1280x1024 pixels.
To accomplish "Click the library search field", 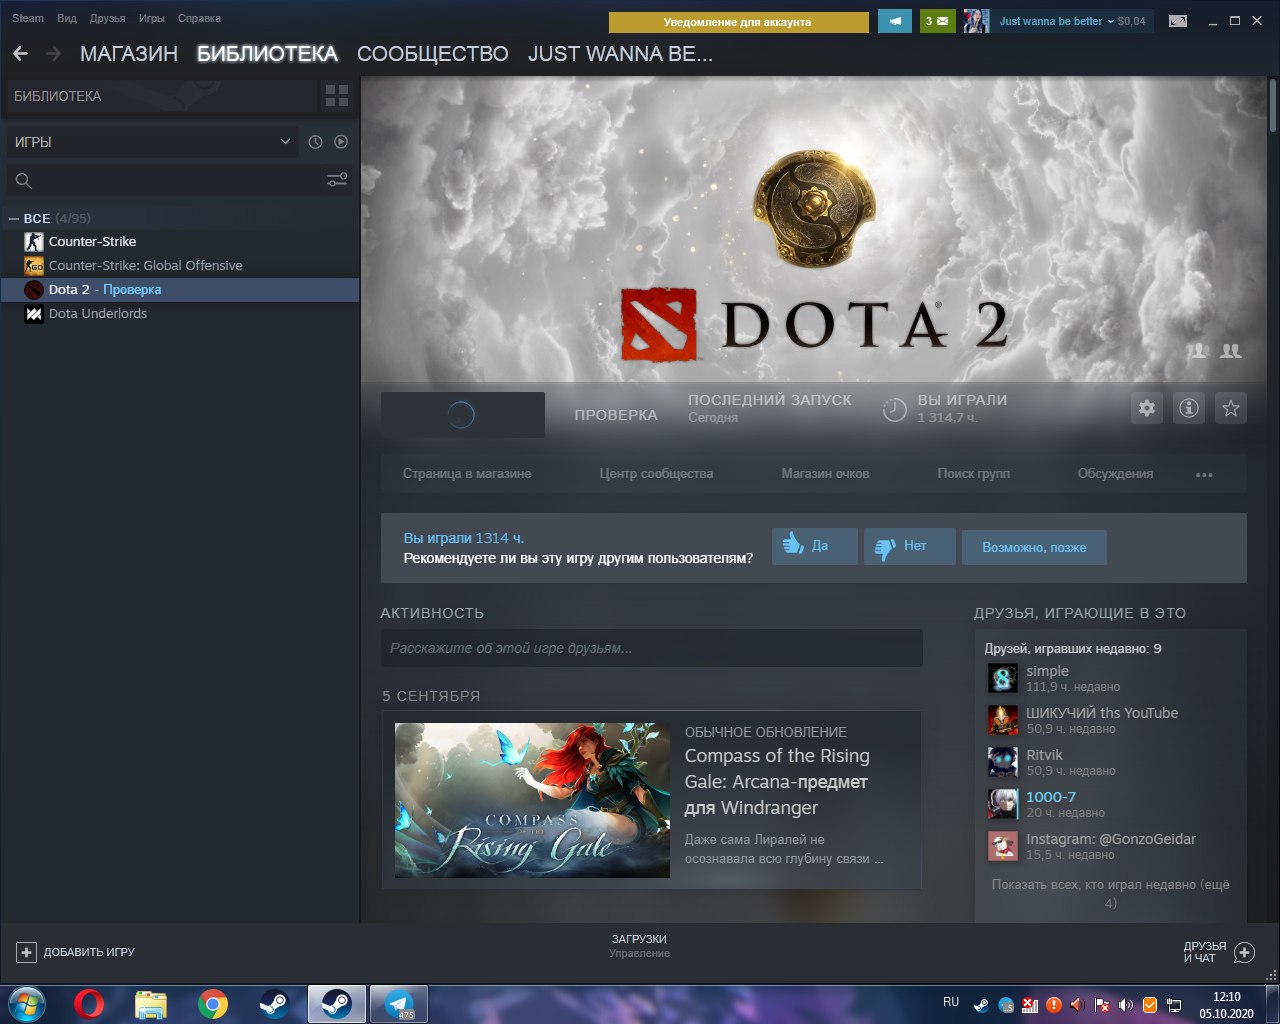I will click(165, 180).
